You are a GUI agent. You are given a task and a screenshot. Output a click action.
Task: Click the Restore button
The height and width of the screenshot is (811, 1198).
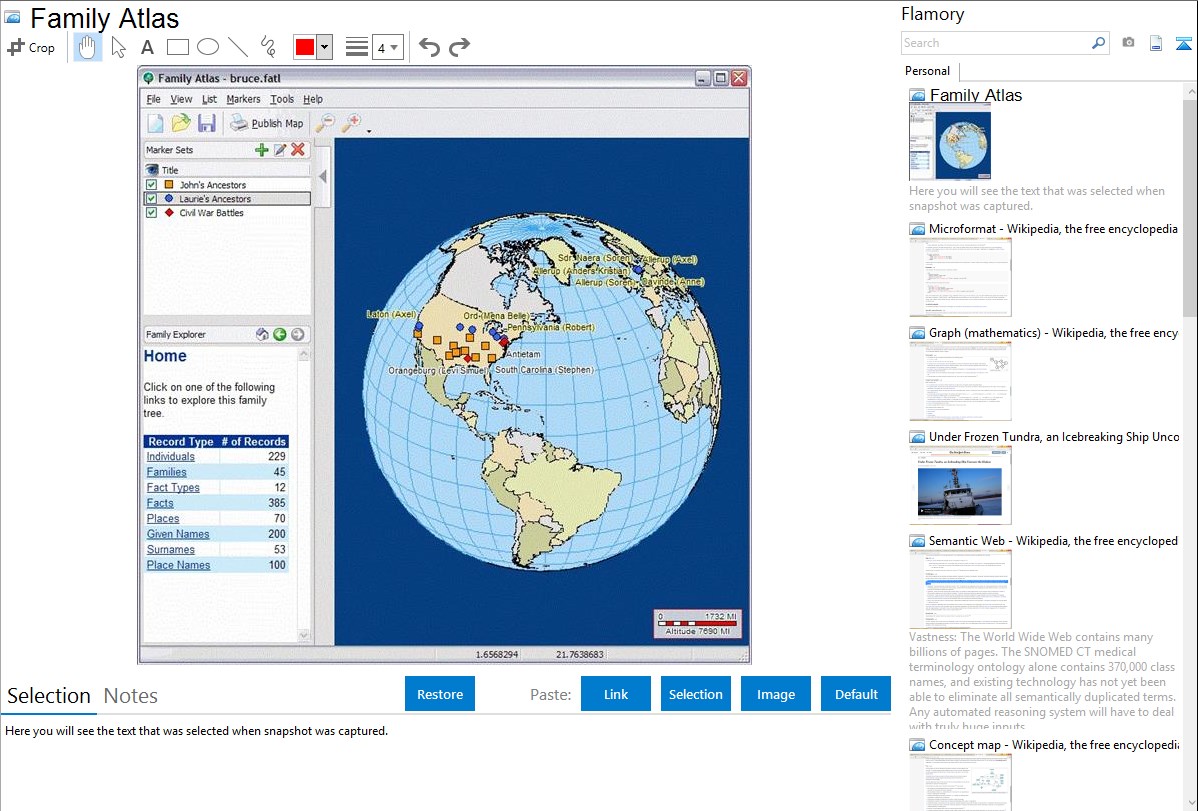440,694
